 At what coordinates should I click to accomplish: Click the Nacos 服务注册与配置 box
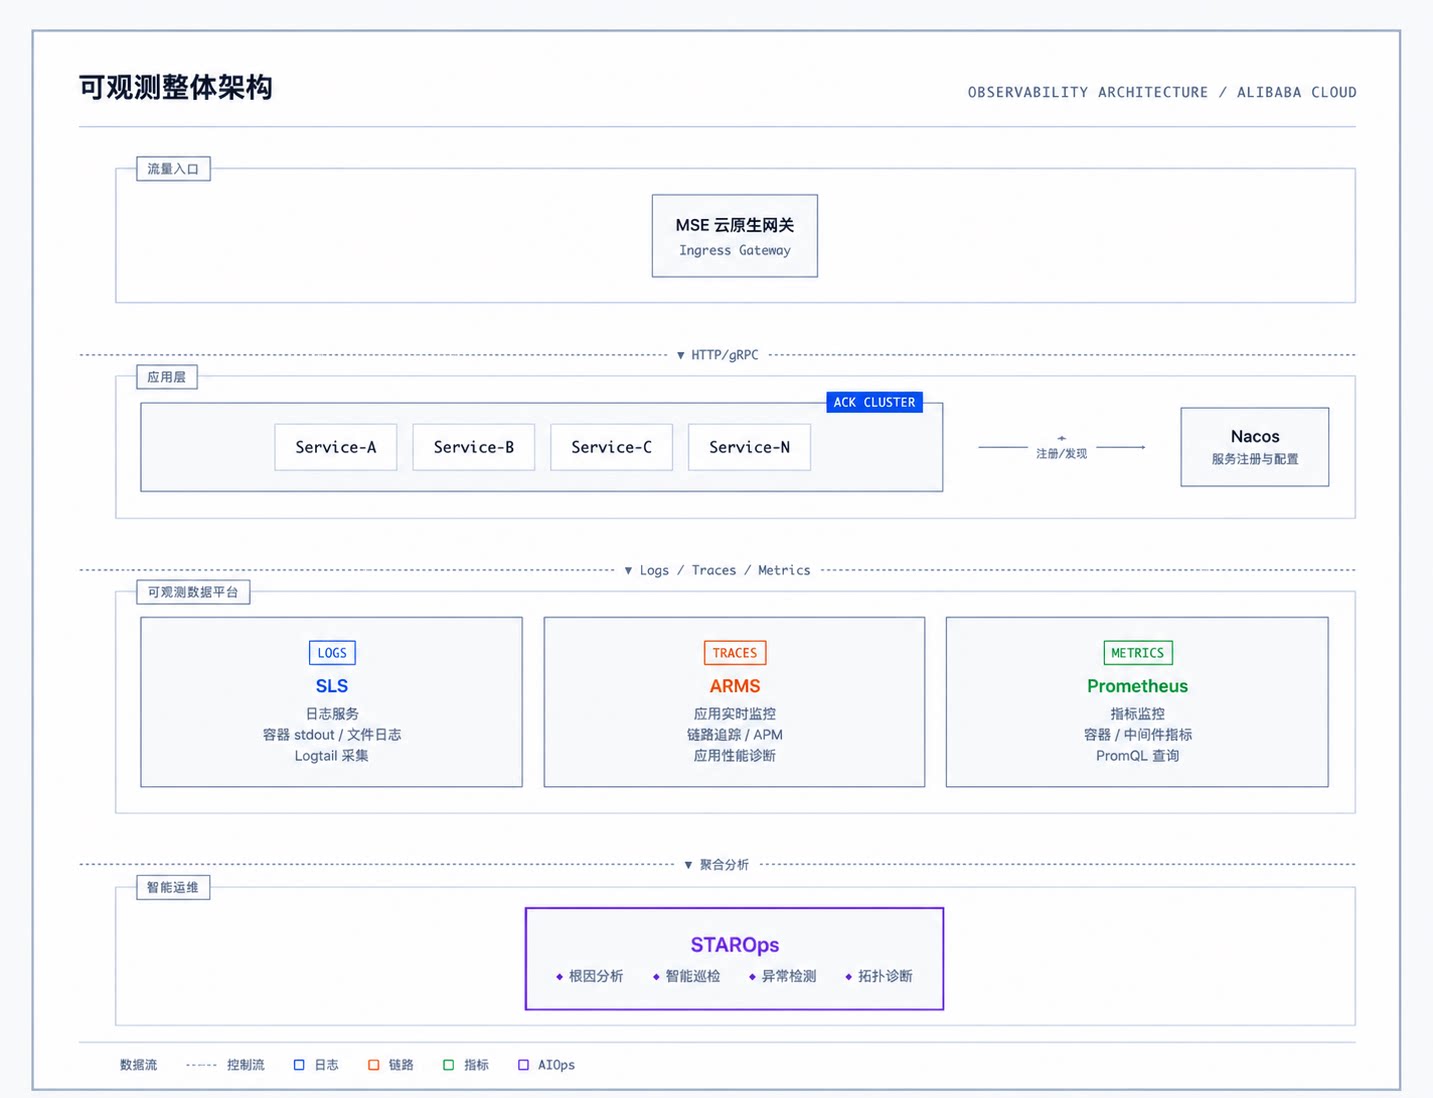coord(1255,447)
